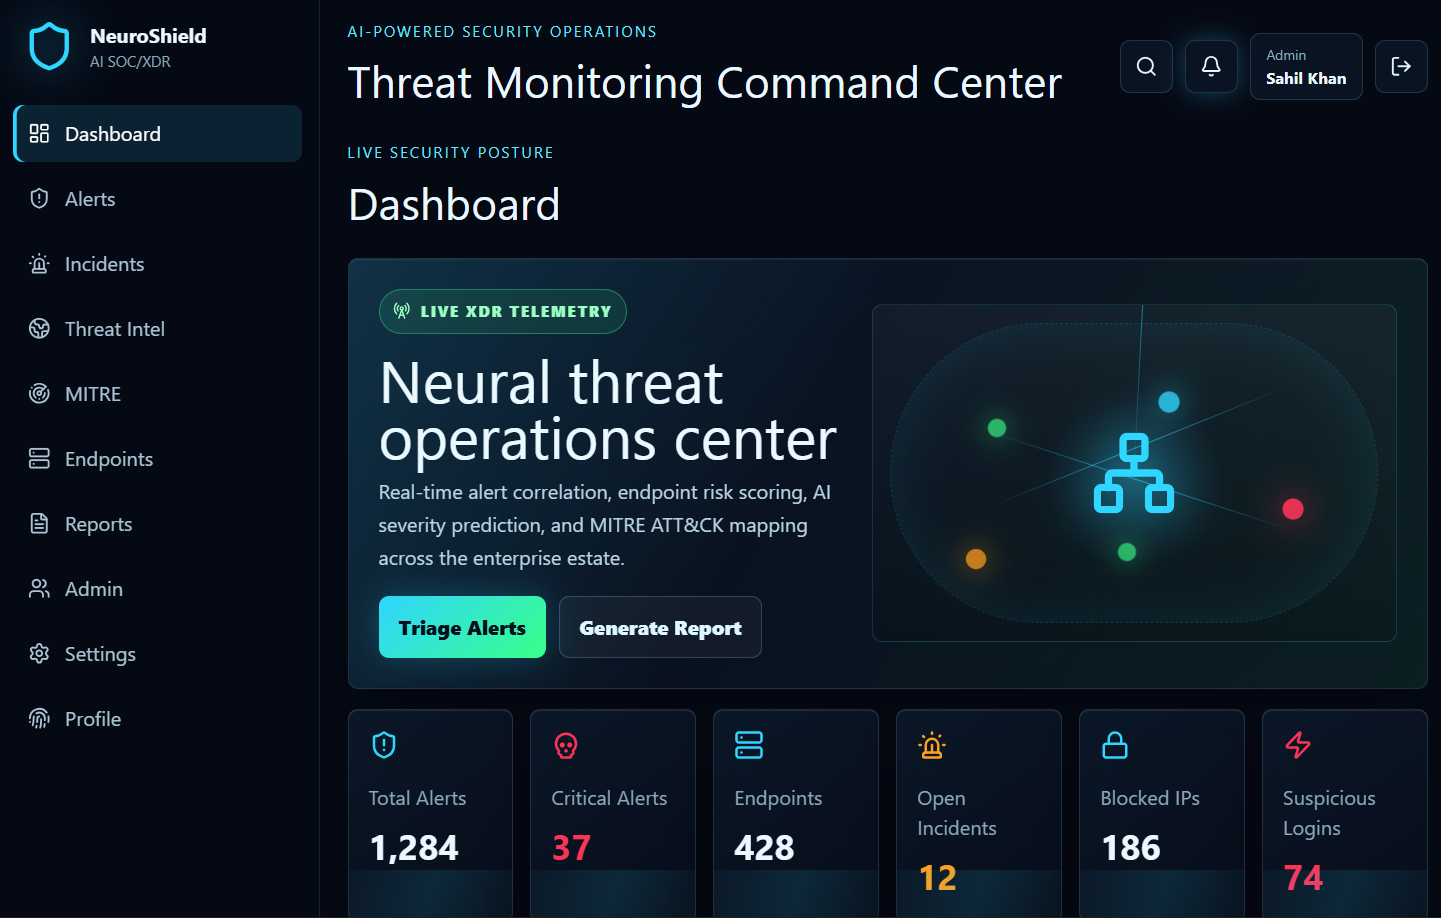Click the Total Alerts shield icon
This screenshot has height=918, width=1441.
click(384, 745)
